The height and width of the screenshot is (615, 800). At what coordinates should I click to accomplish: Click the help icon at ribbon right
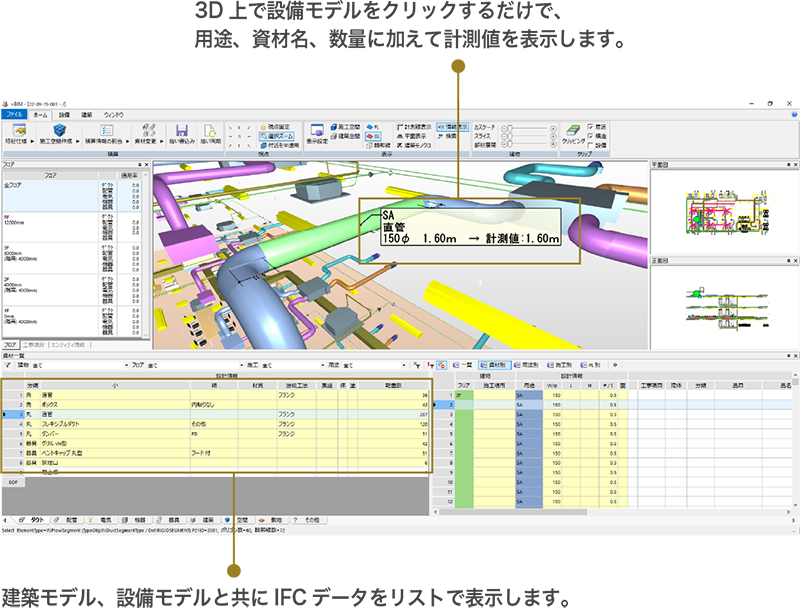pyautogui.click(x=792, y=115)
